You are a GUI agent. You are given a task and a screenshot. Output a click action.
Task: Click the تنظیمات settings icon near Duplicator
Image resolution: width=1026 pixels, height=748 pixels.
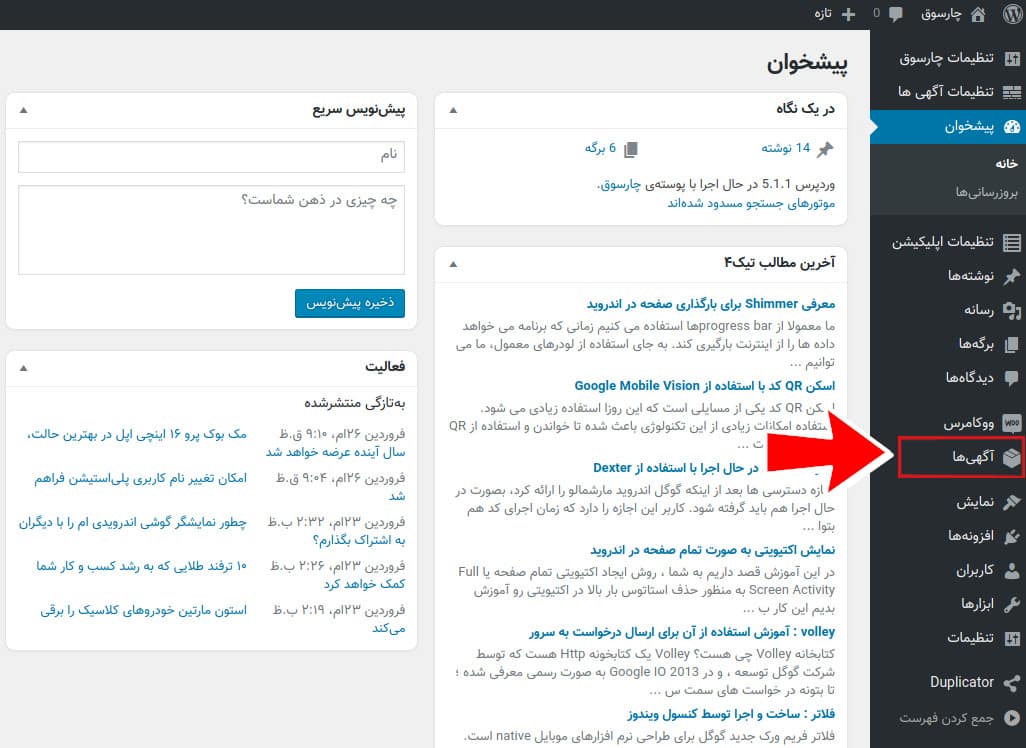click(x=1012, y=638)
